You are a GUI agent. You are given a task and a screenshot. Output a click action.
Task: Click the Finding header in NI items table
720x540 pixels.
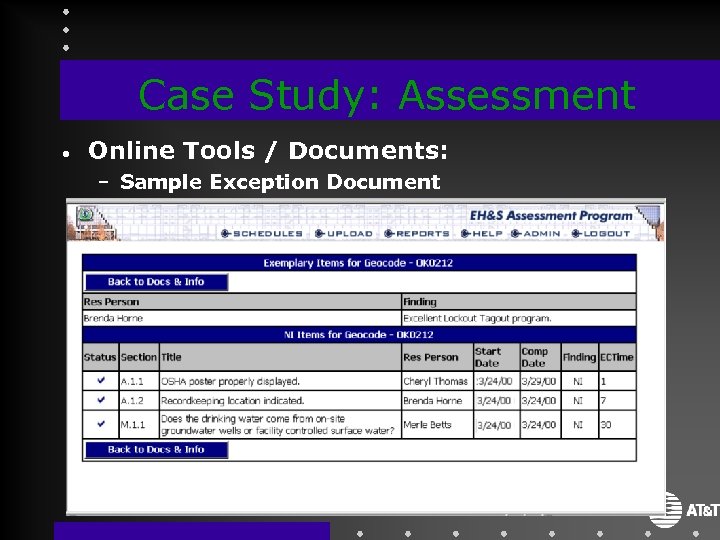coord(579,357)
